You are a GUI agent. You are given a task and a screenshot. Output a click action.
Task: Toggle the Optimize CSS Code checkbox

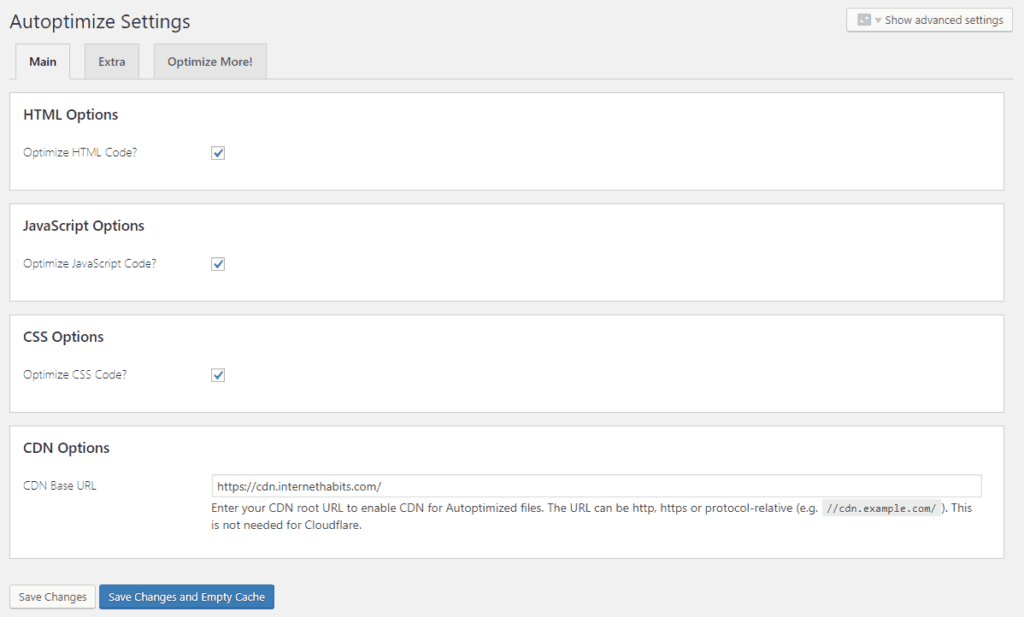click(x=218, y=375)
